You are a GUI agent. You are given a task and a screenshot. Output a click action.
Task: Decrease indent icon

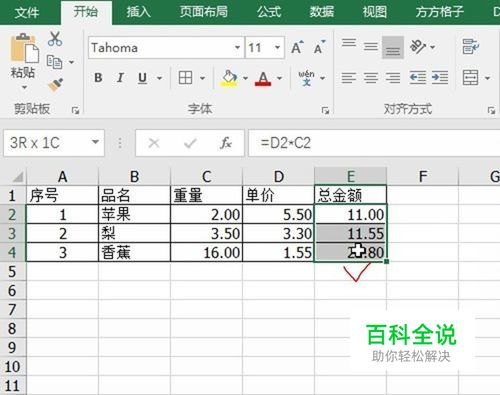[418, 78]
